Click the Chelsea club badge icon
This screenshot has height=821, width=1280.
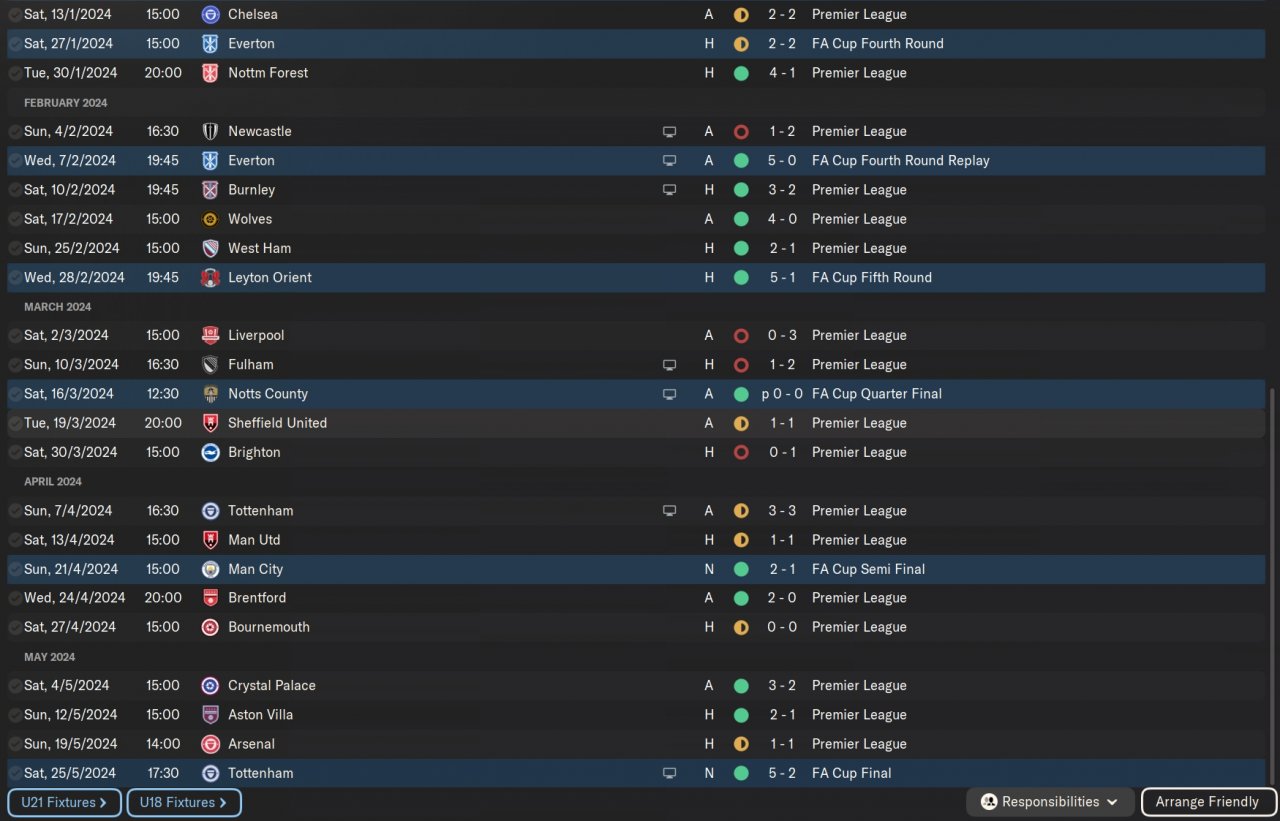210,14
